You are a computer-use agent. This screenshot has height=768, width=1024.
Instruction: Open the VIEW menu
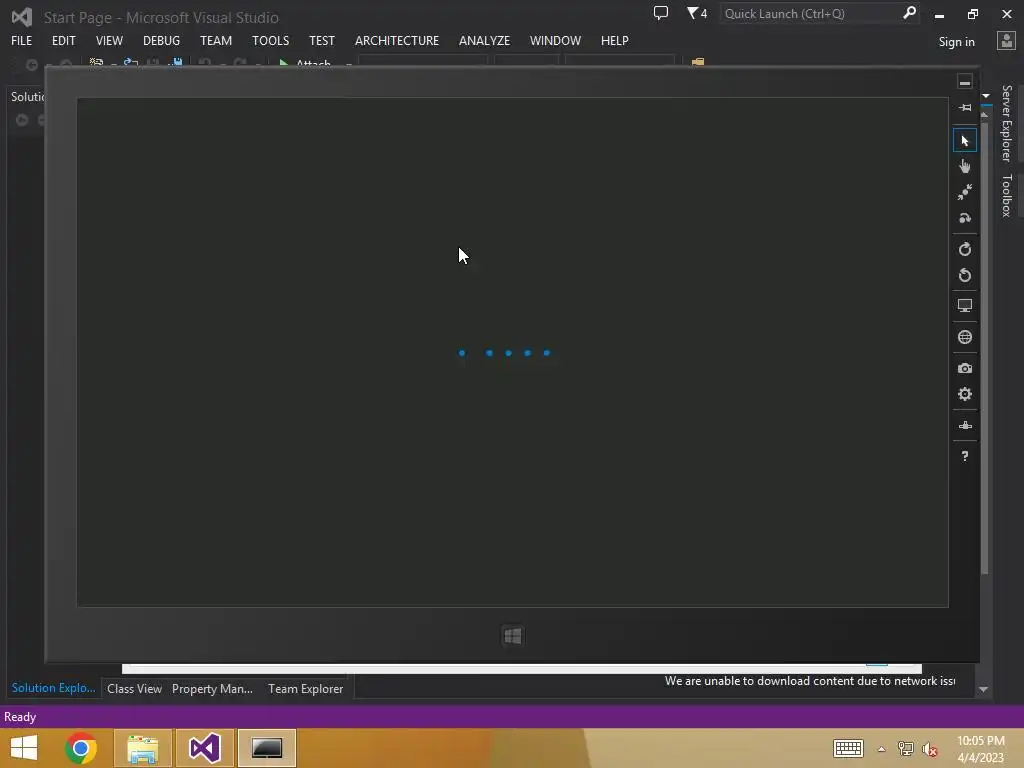[109, 40]
